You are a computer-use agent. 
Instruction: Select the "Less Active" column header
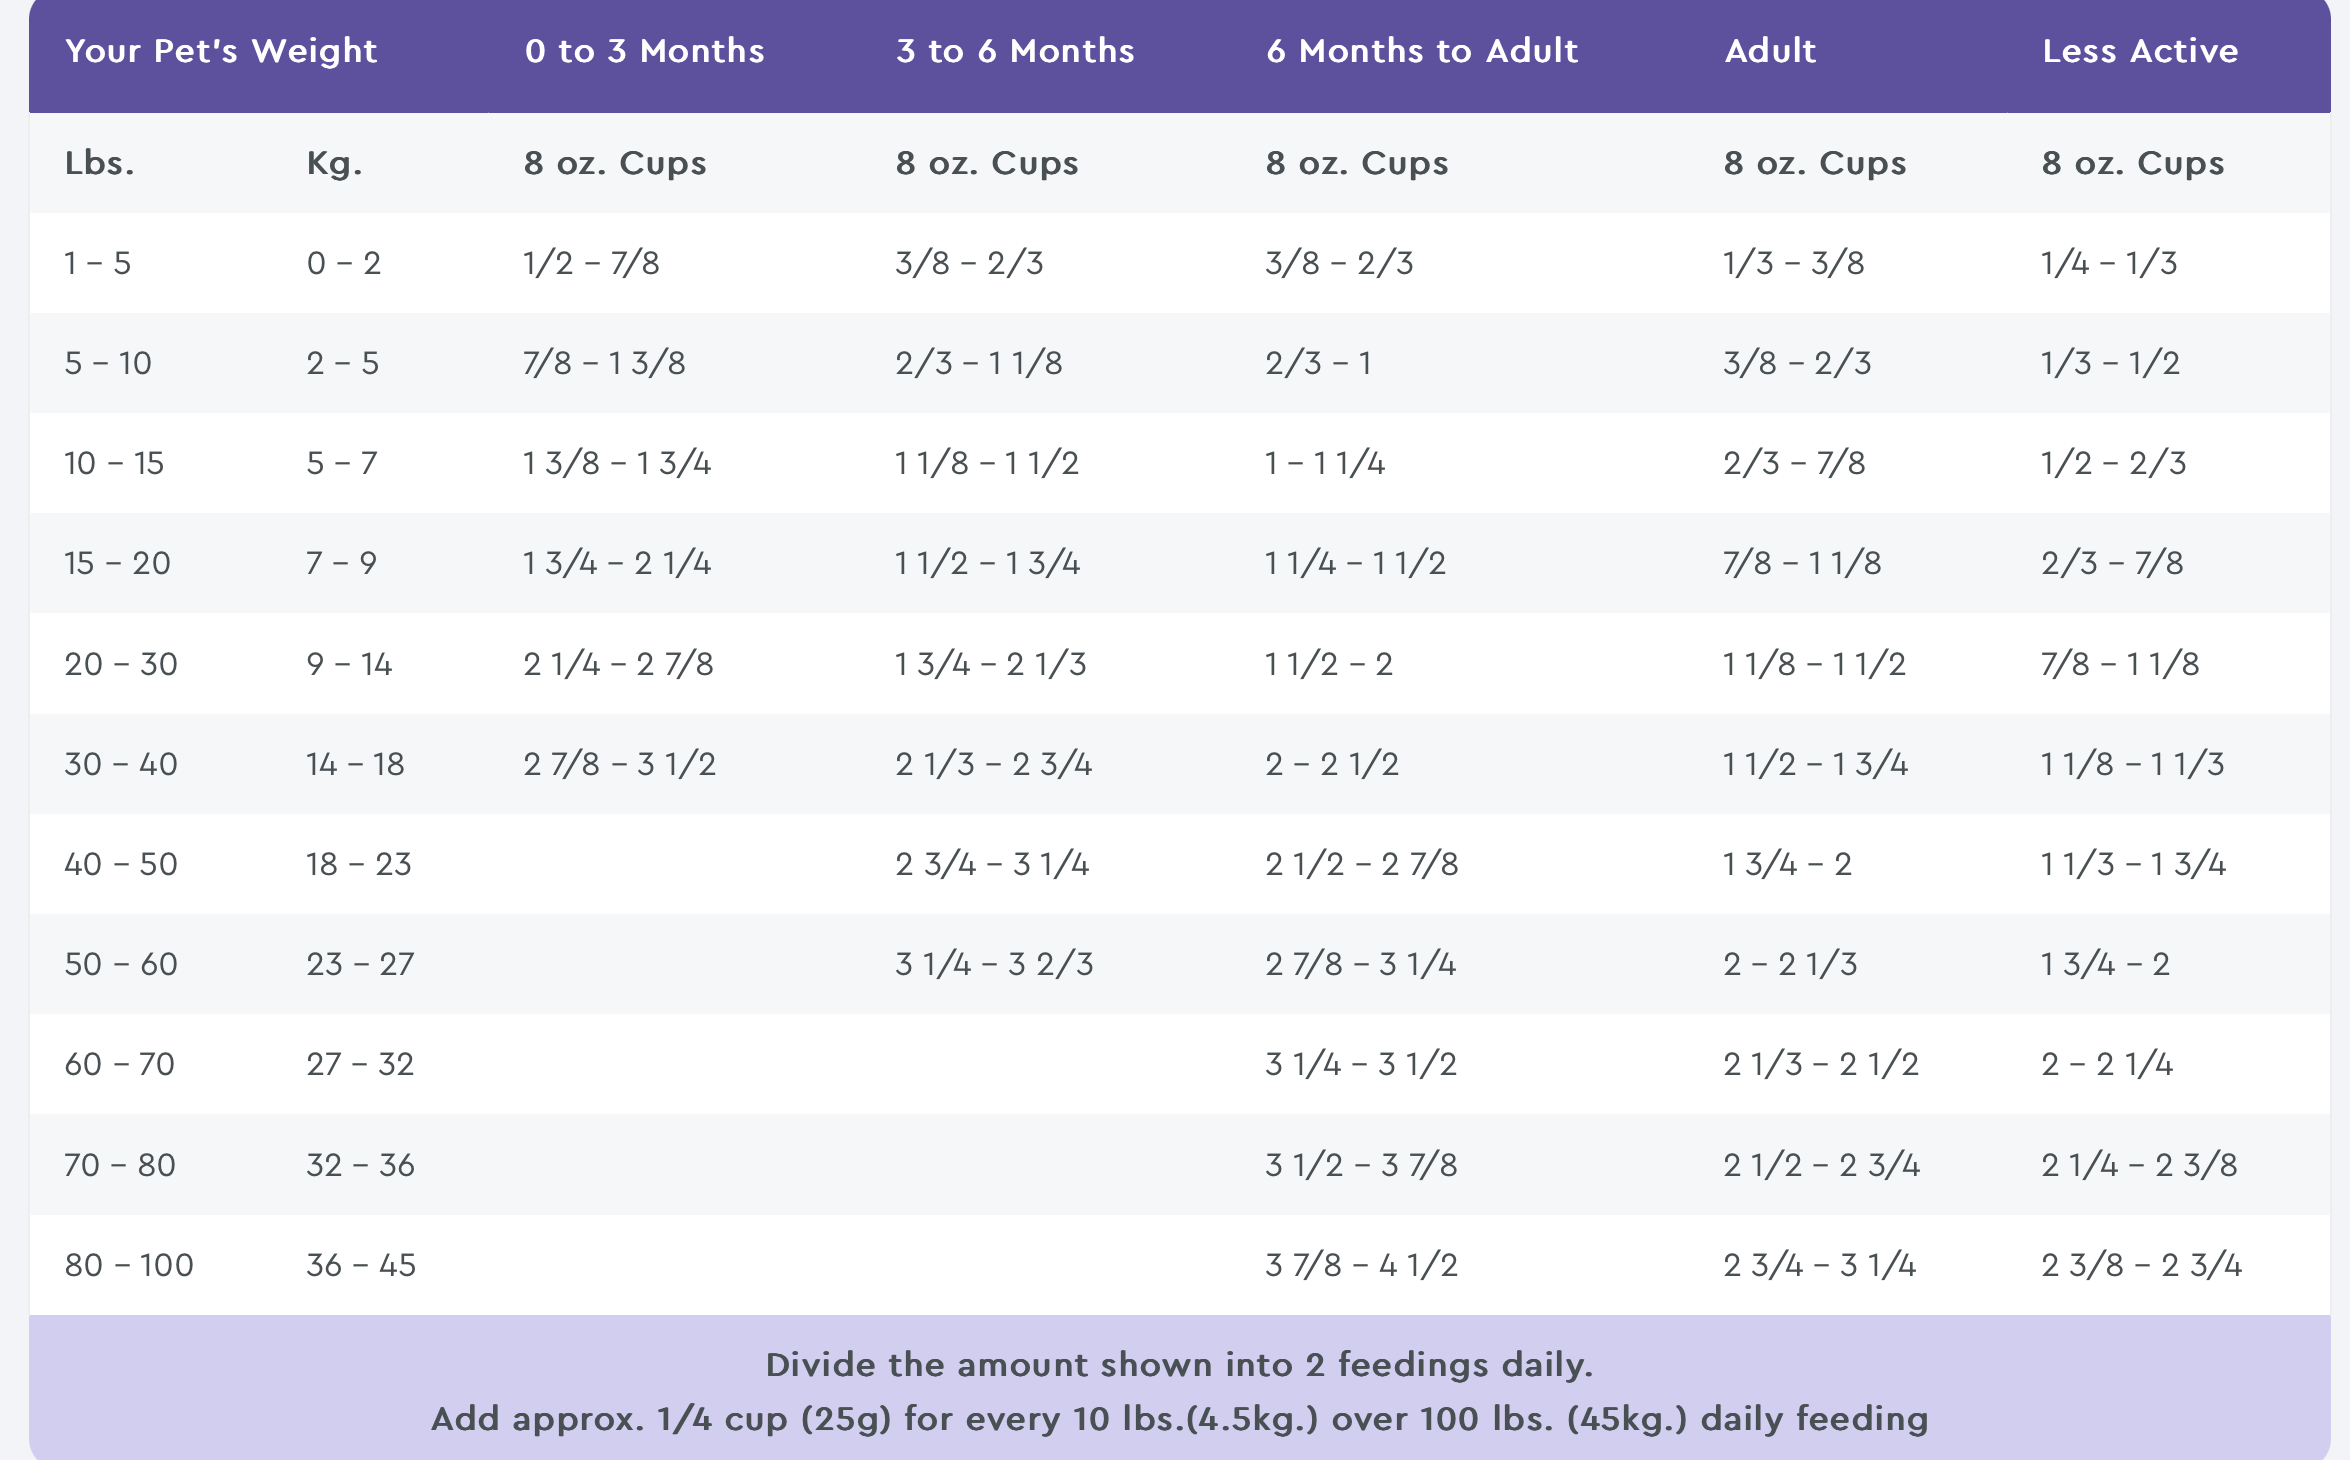tap(2140, 51)
